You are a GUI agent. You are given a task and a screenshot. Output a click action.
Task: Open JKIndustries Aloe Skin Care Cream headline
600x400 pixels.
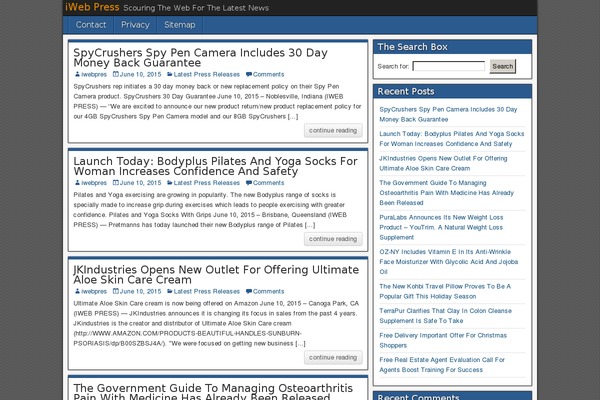216,274
